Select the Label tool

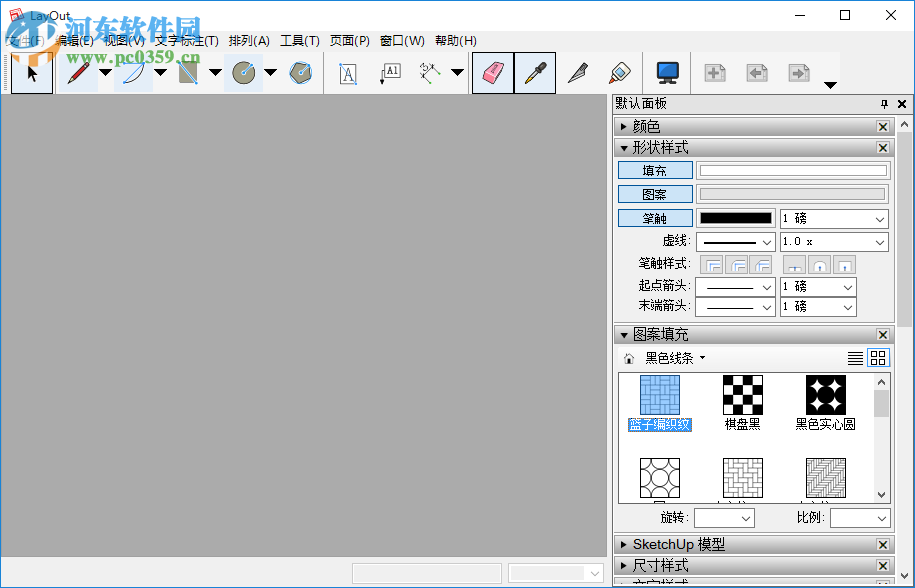point(390,72)
